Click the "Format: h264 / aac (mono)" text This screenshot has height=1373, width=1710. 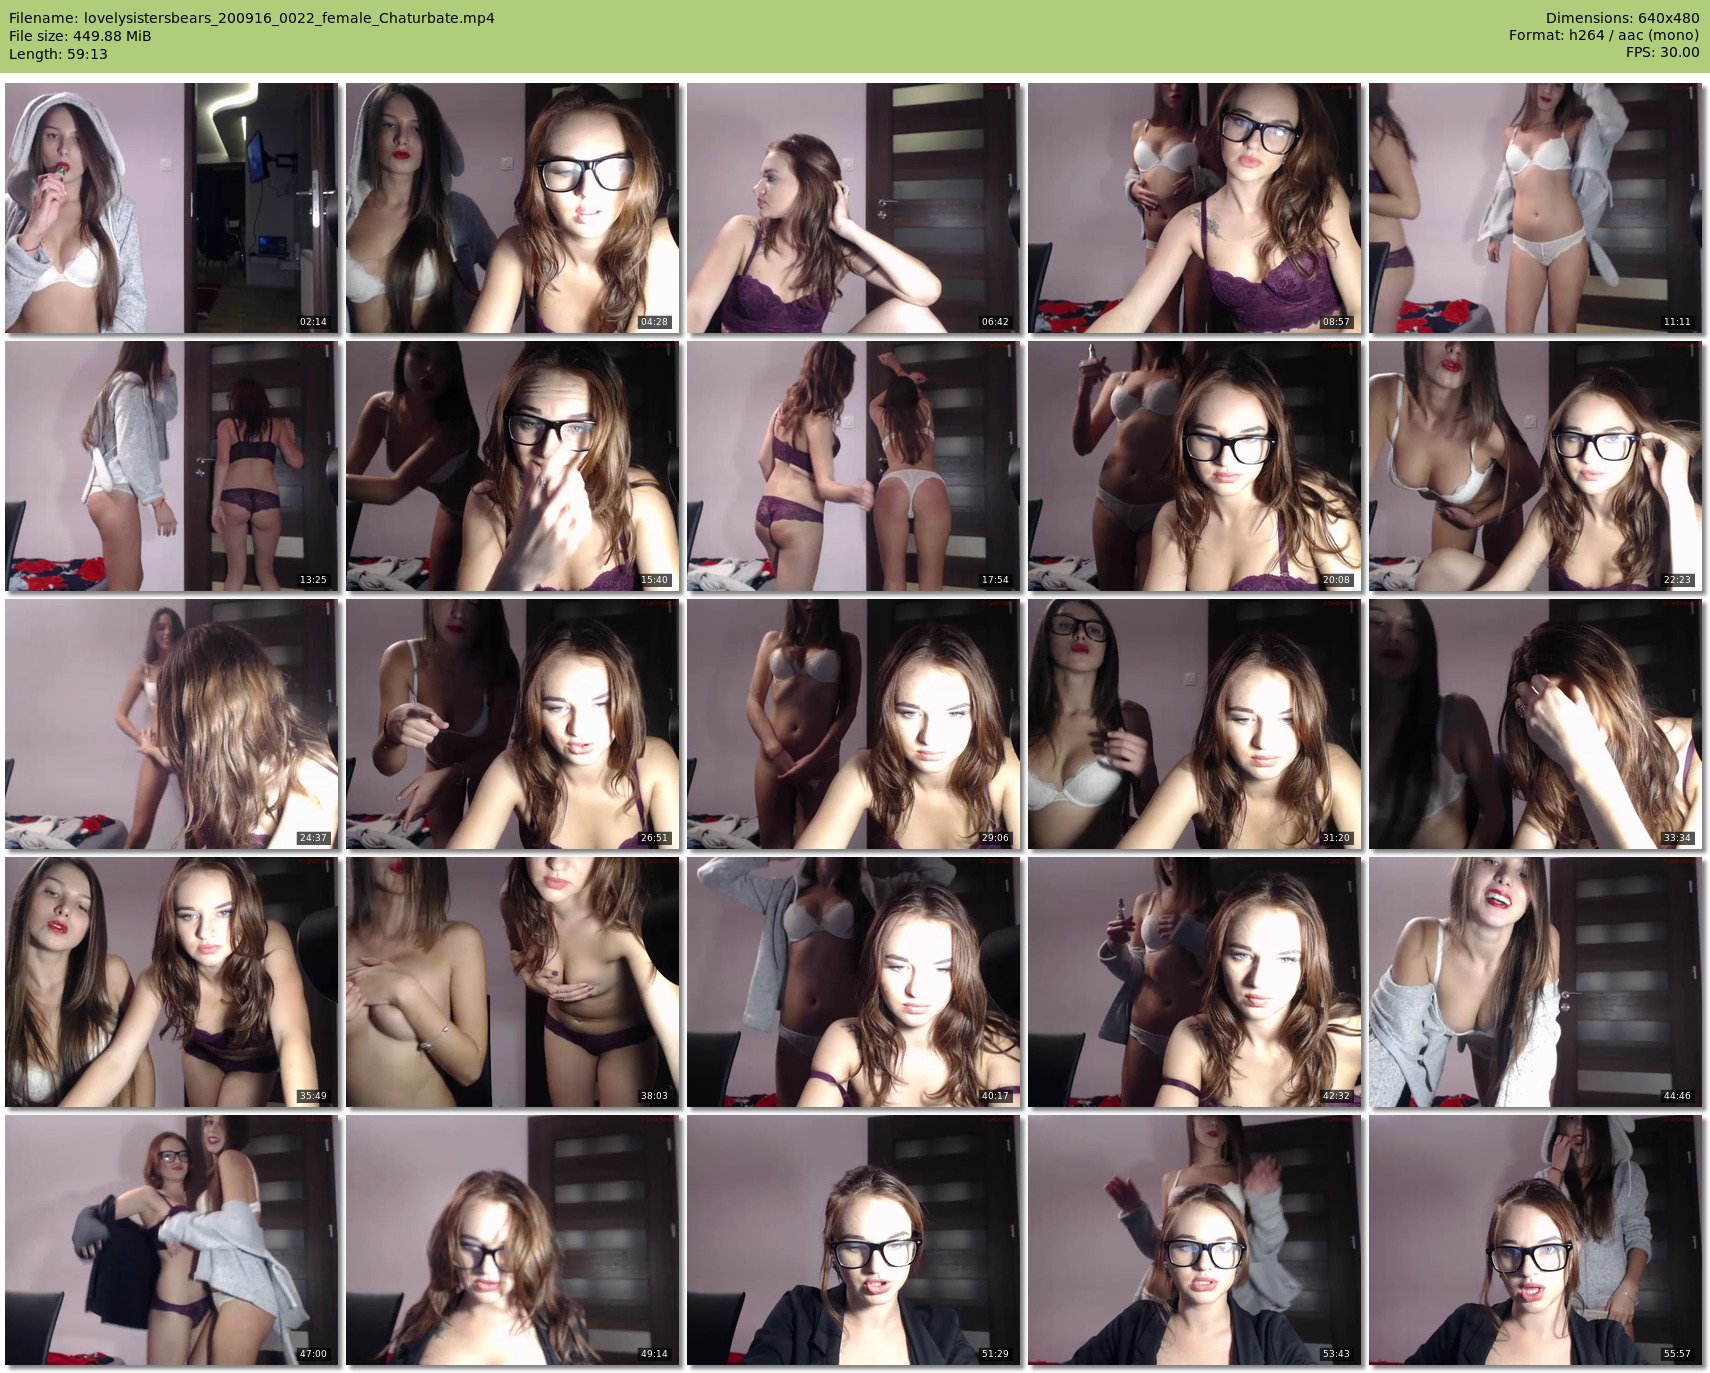1604,35
